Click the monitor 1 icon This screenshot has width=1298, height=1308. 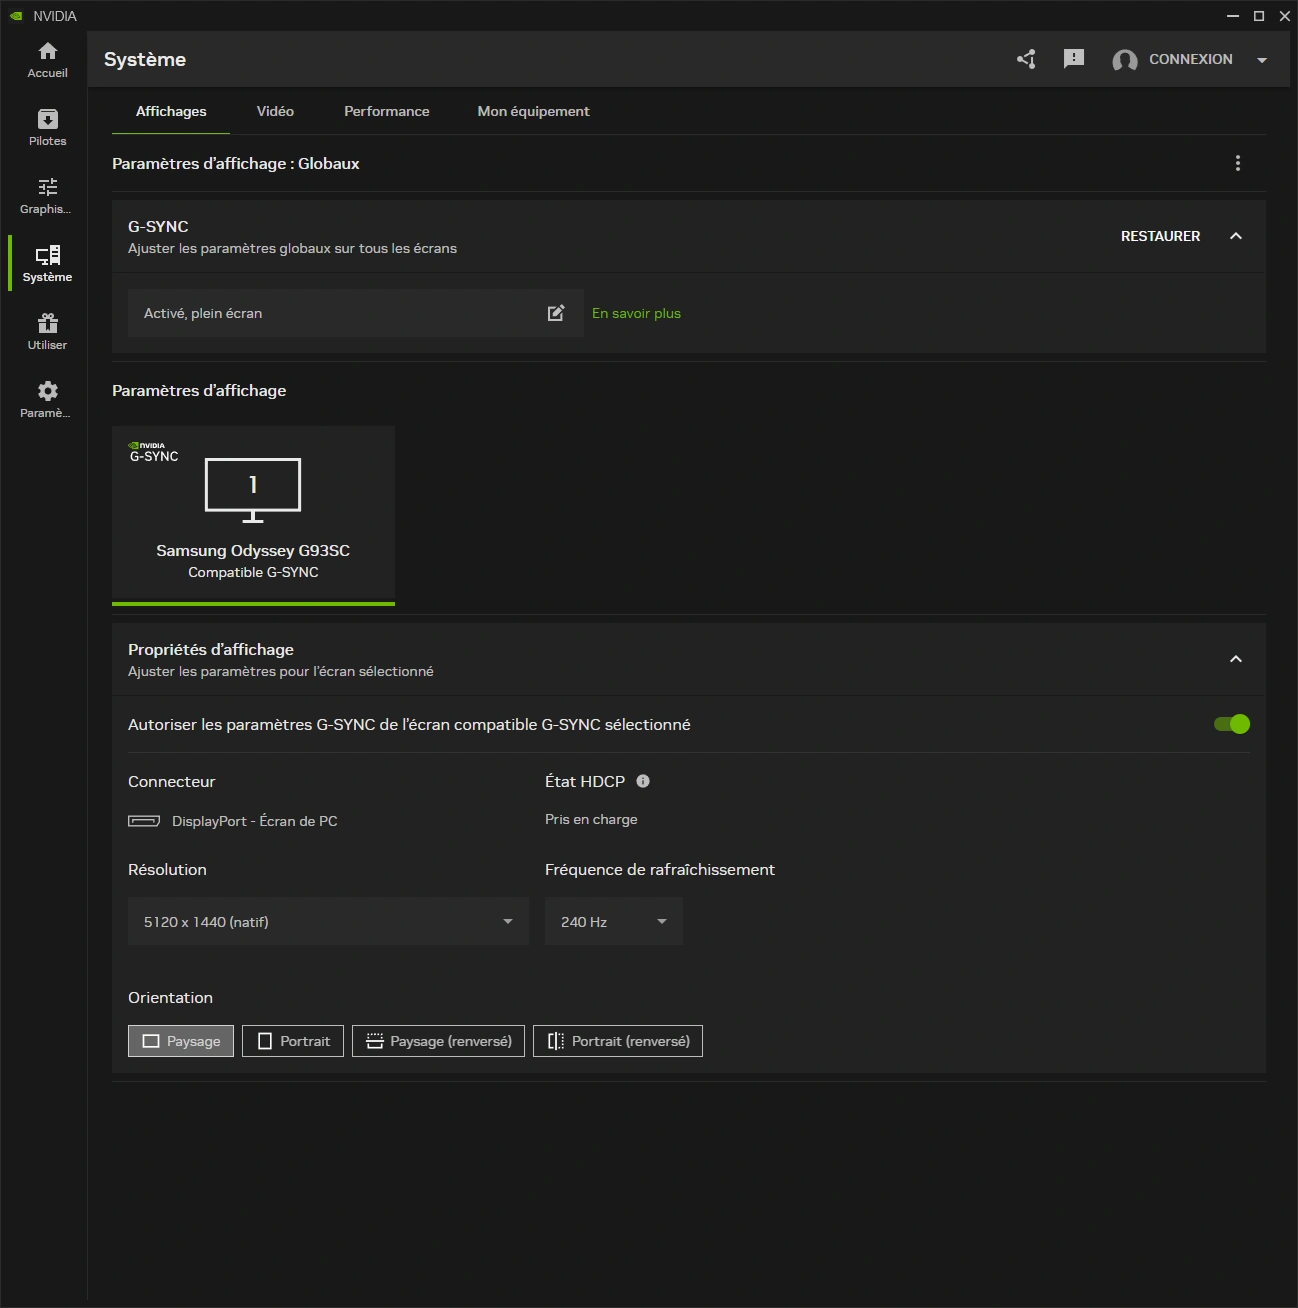tap(253, 490)
